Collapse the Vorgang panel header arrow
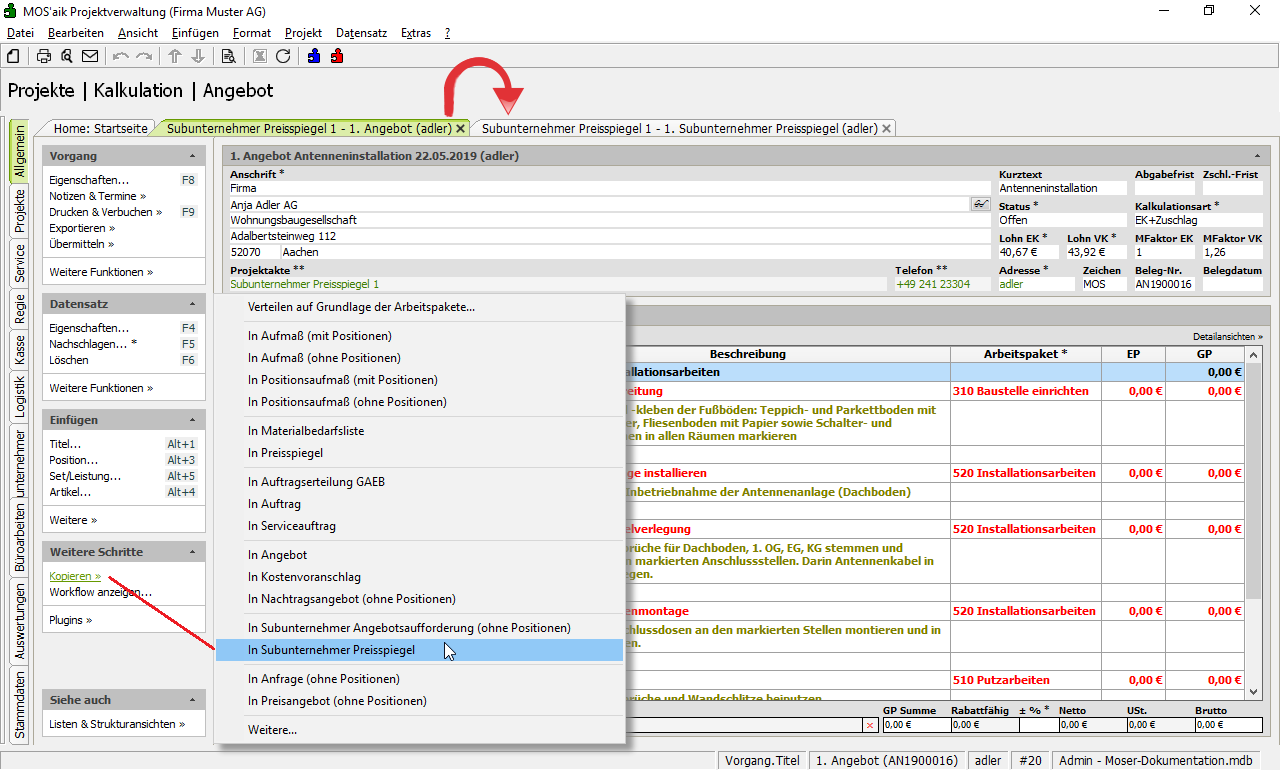 [x=192, y=157]
